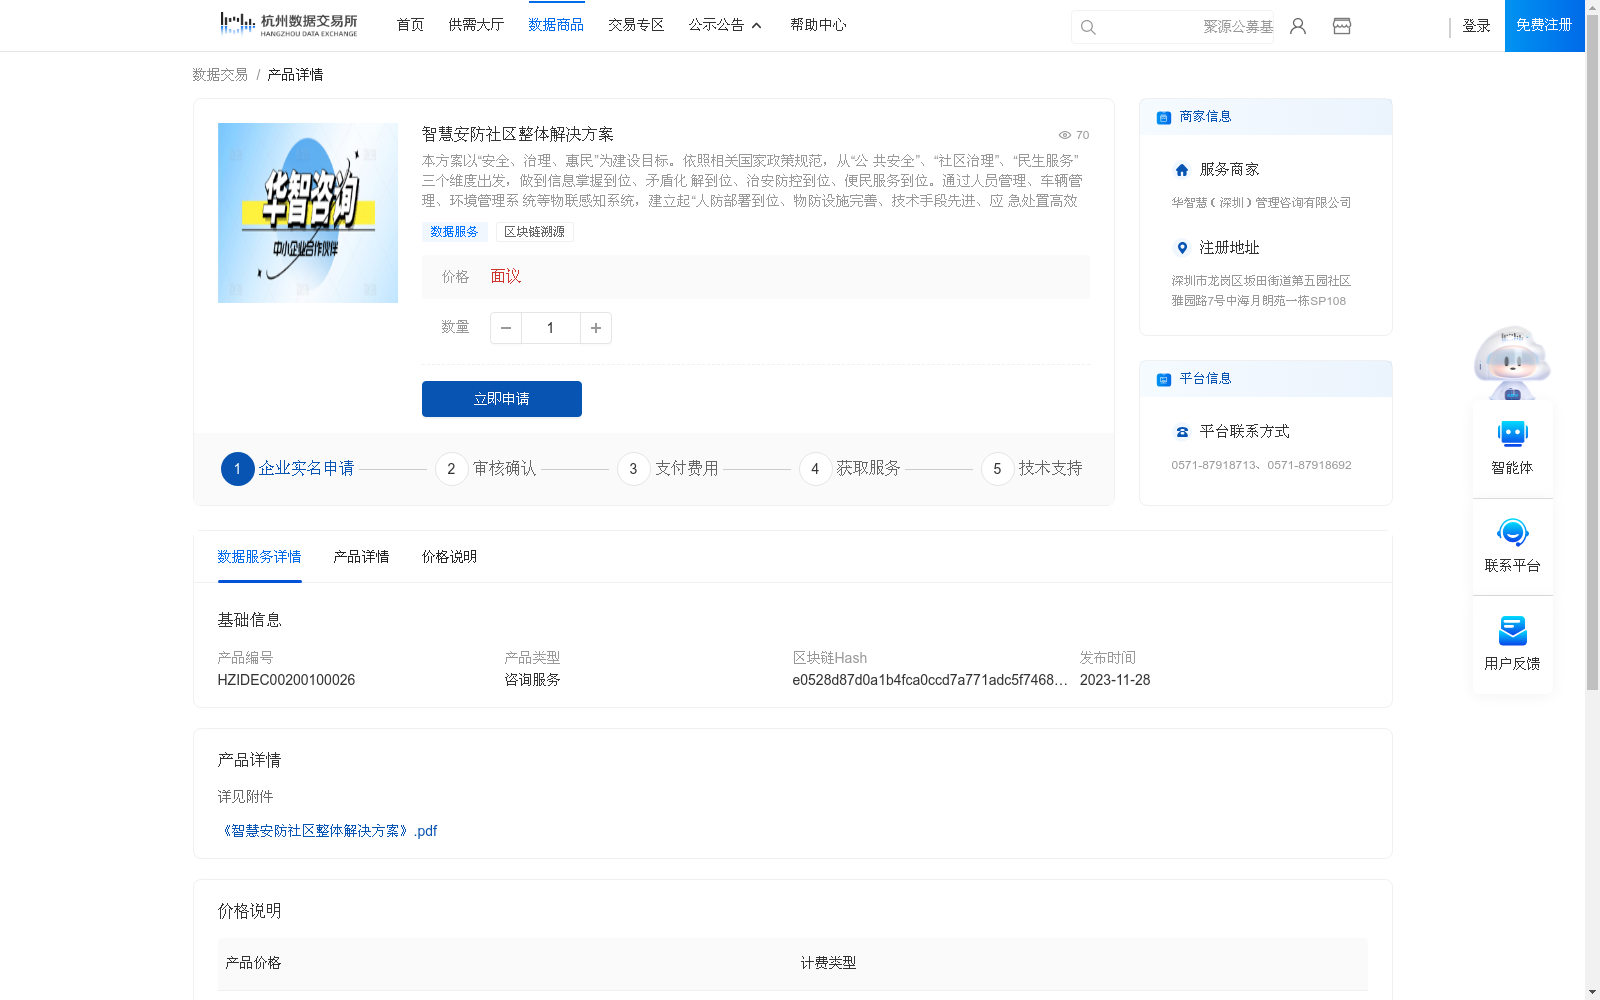This screenshot has height=1000, width=1600.
Task: Click the search input field
Action: coord(1172,27)
